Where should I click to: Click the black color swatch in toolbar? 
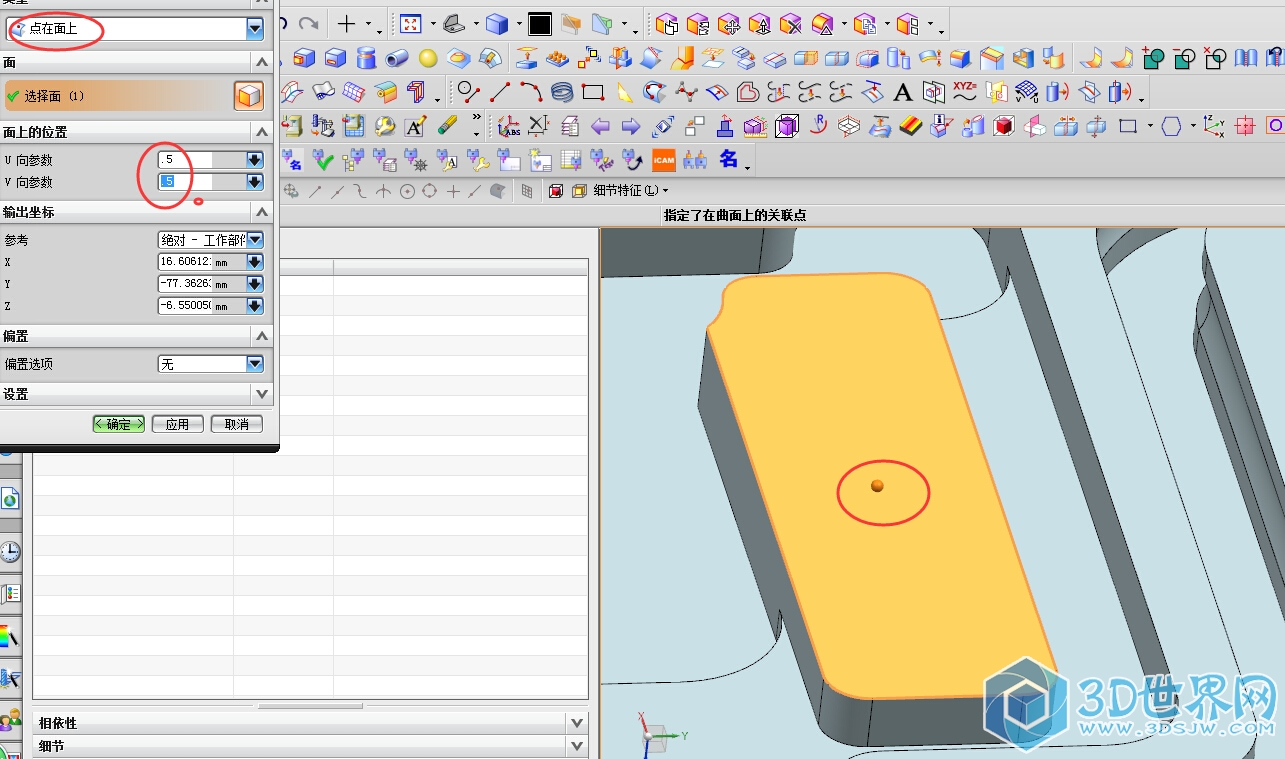click(x=540, y=24)
